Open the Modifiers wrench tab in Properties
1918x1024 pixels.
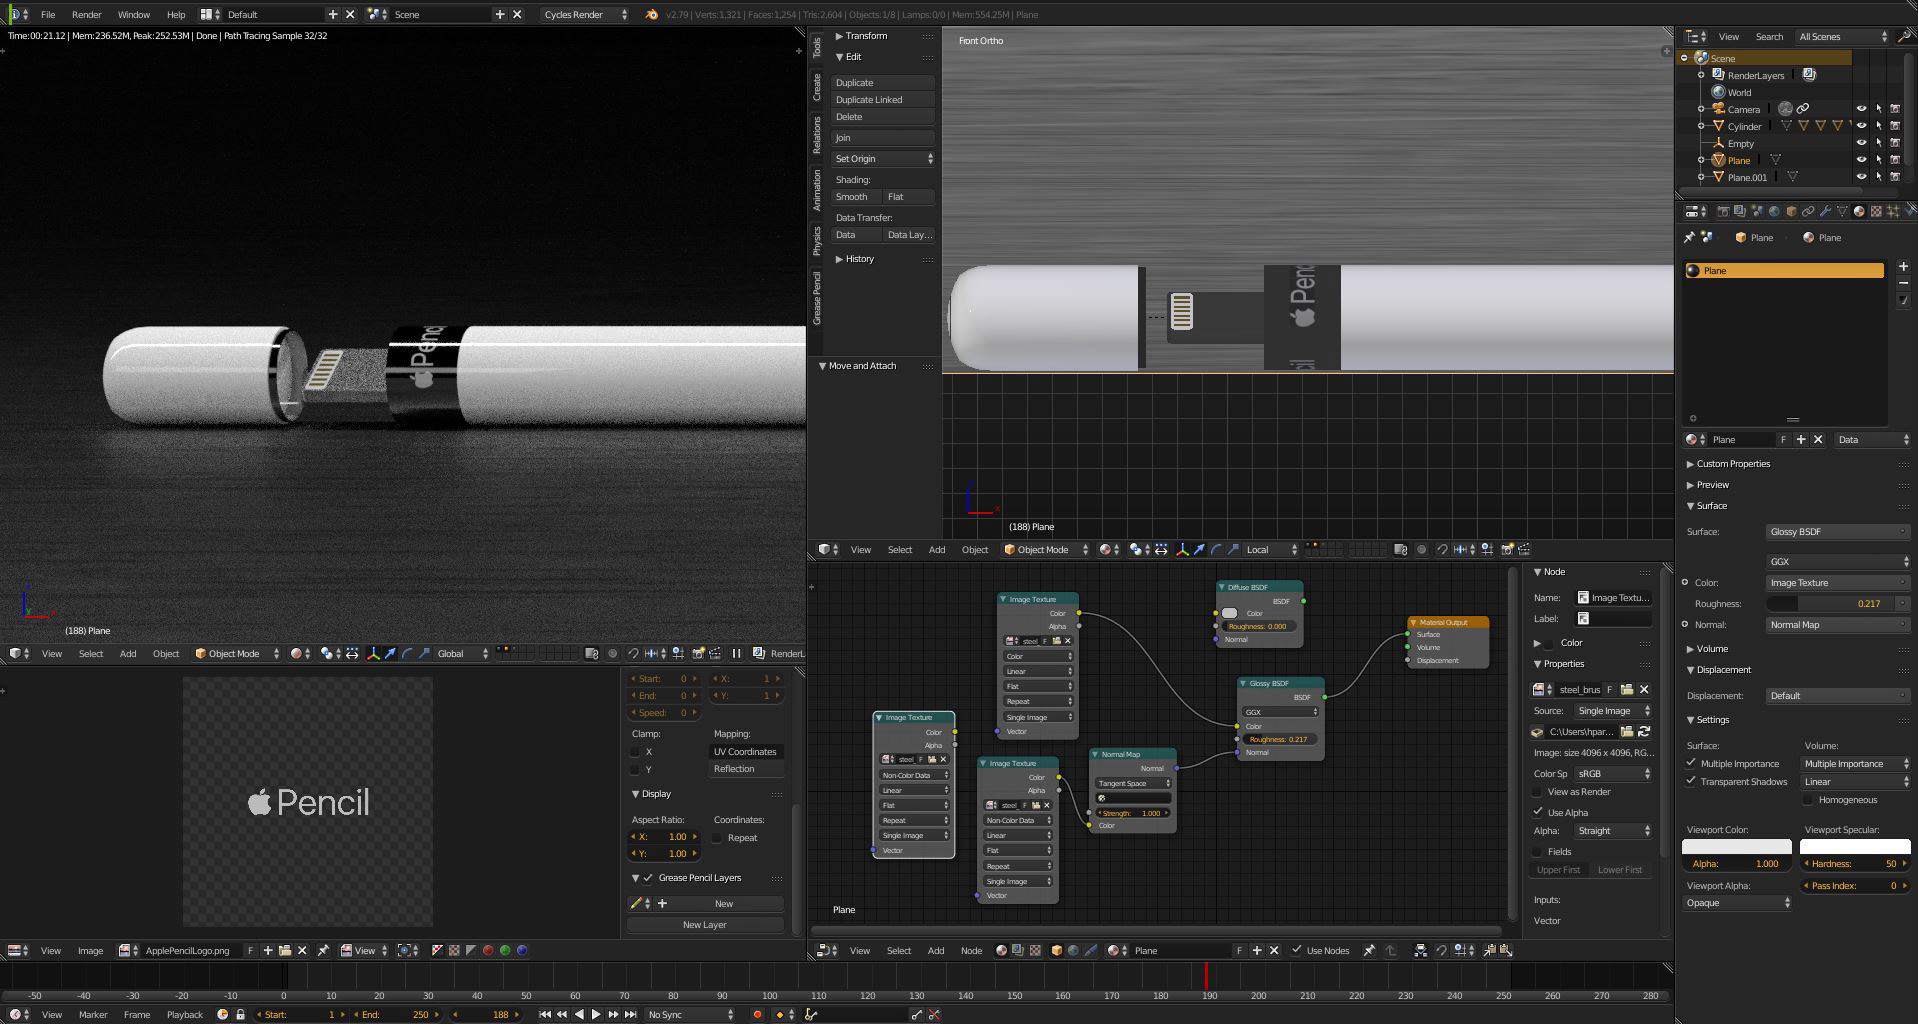click(x=1825, y=211)
